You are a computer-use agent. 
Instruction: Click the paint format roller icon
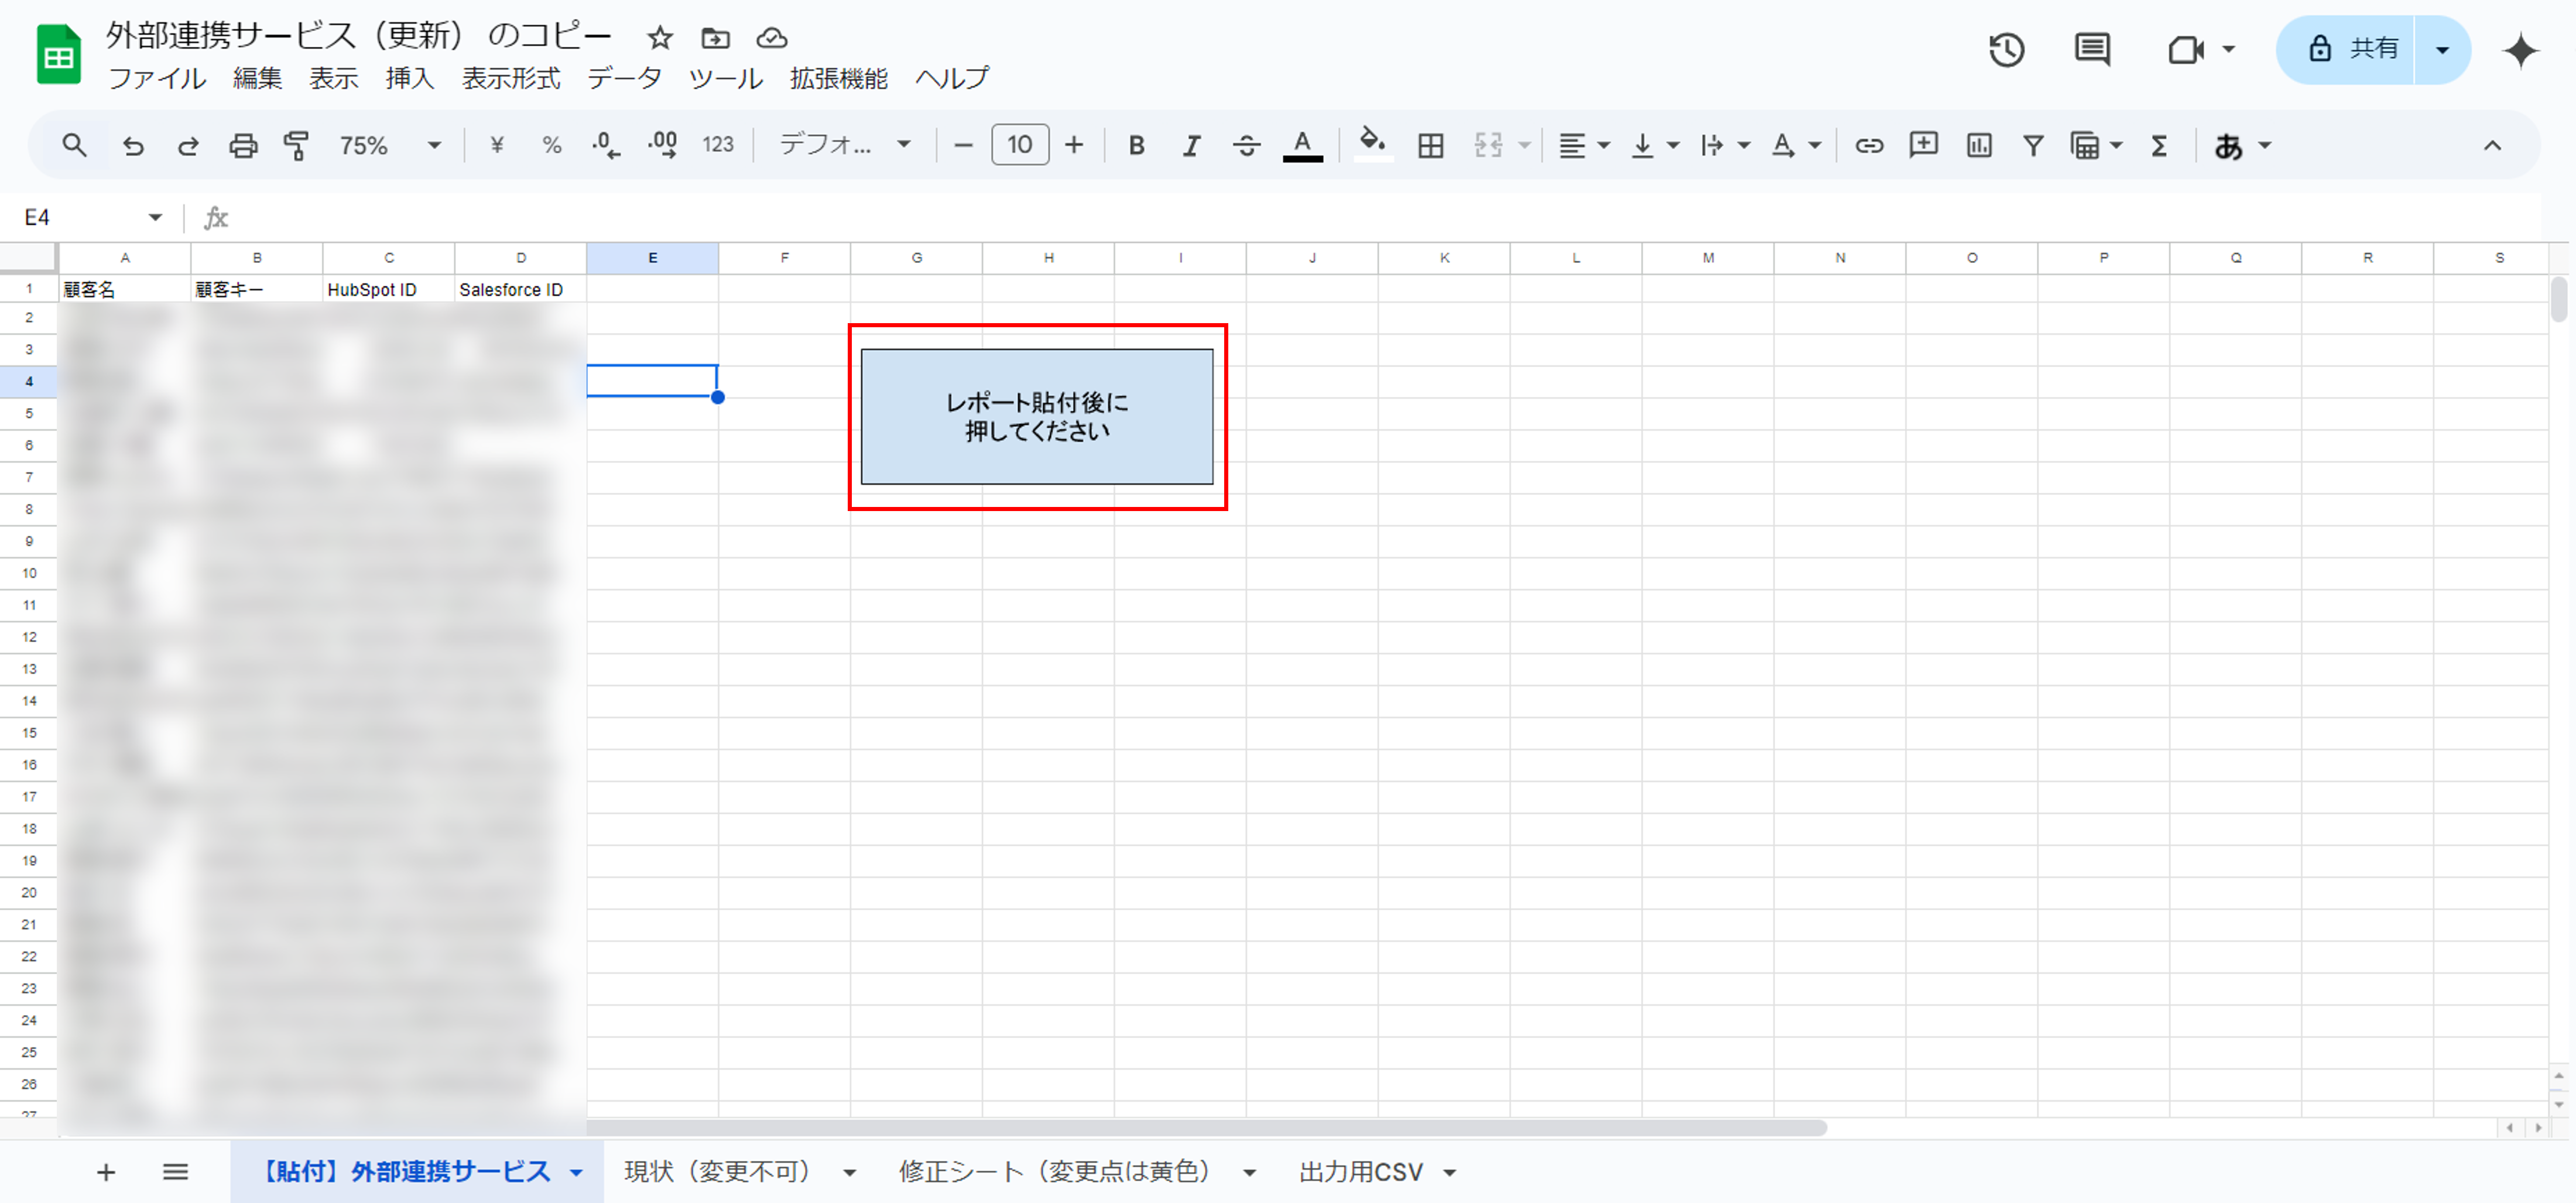pos(296,145)
